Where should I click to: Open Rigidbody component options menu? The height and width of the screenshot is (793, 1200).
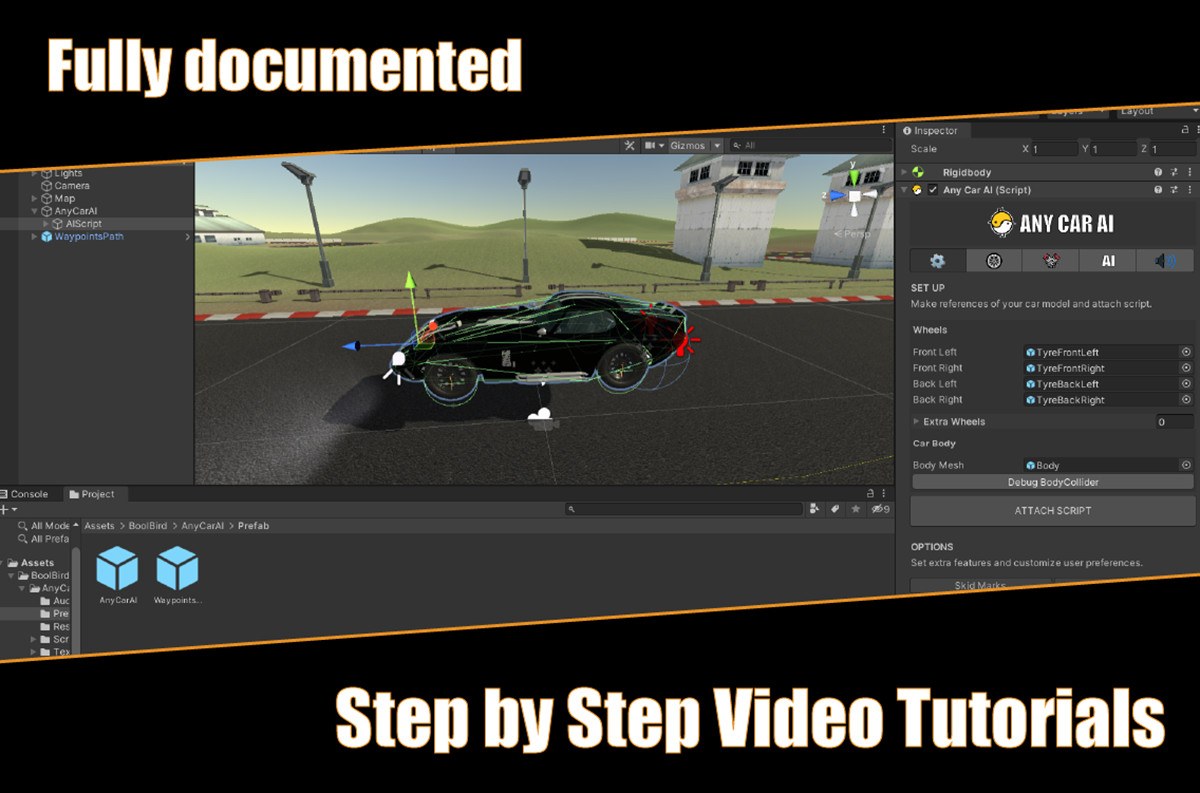click(x=1189, y=172)
